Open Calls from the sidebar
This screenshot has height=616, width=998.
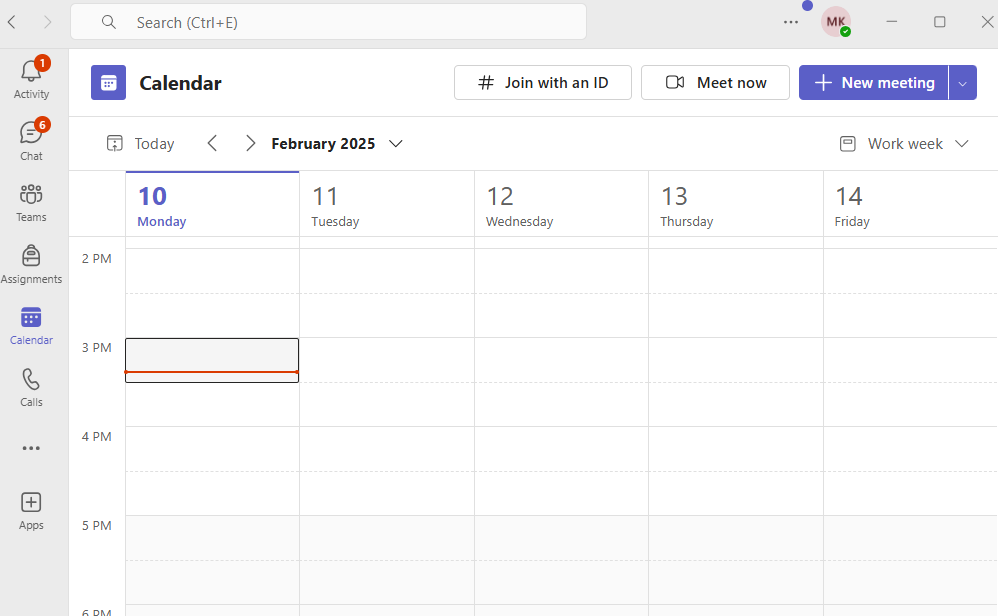point(31,386)
